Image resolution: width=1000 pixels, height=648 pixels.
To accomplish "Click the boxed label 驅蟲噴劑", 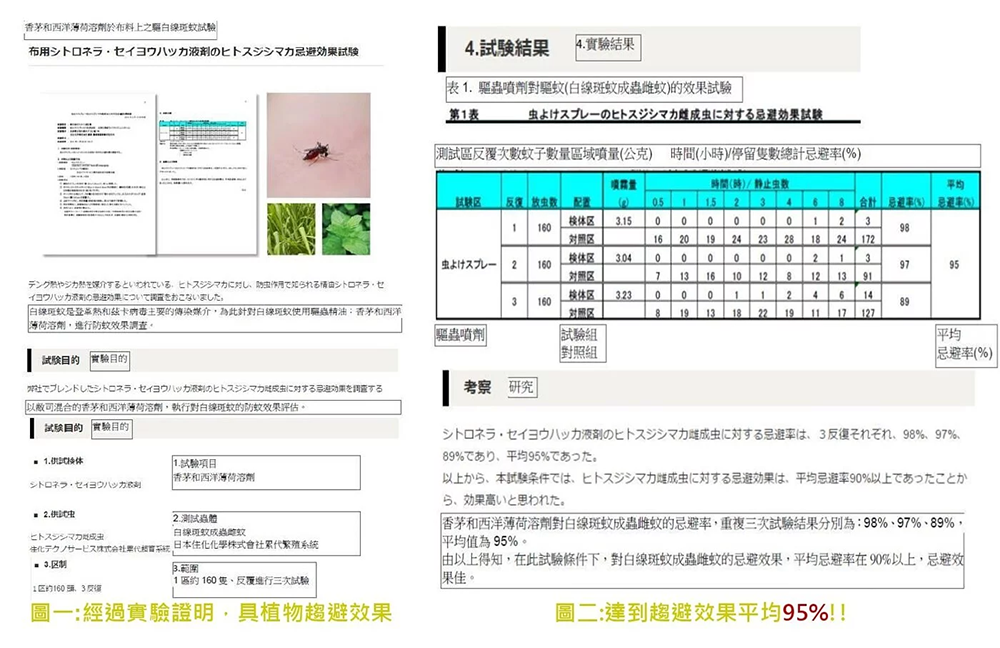I will click(460, 335).
